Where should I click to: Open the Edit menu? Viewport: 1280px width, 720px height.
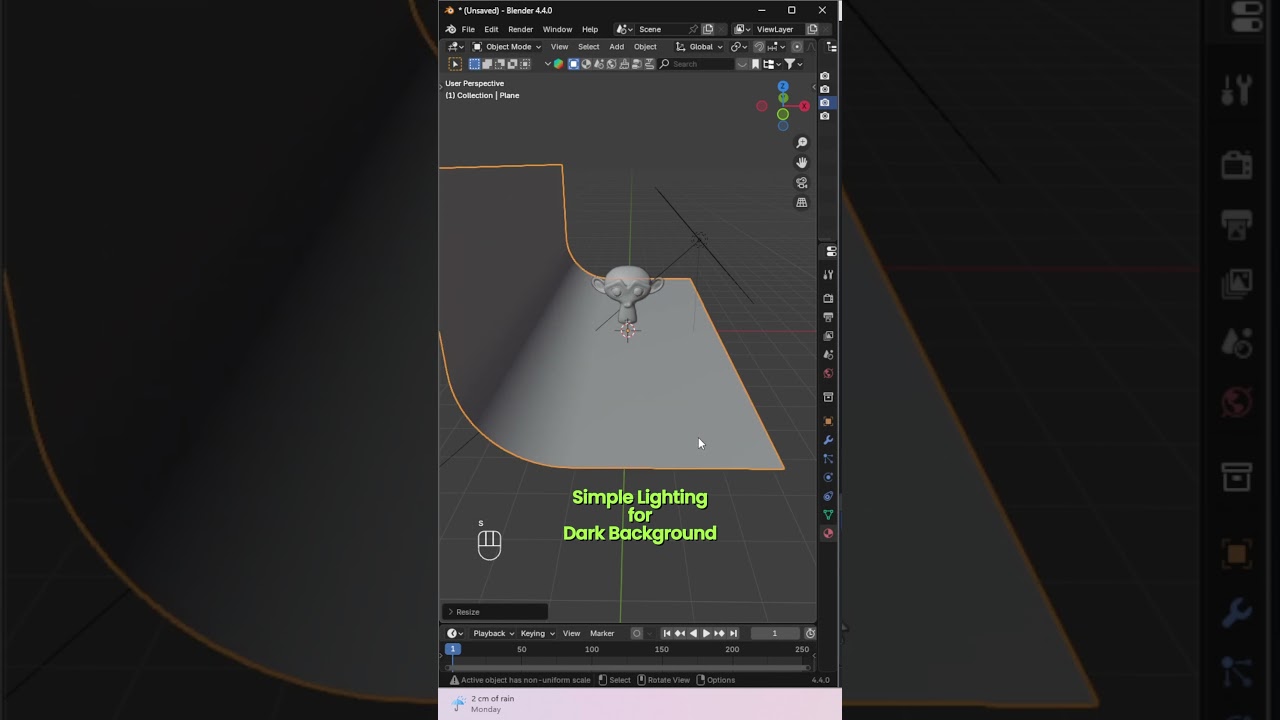coord(491,29)
